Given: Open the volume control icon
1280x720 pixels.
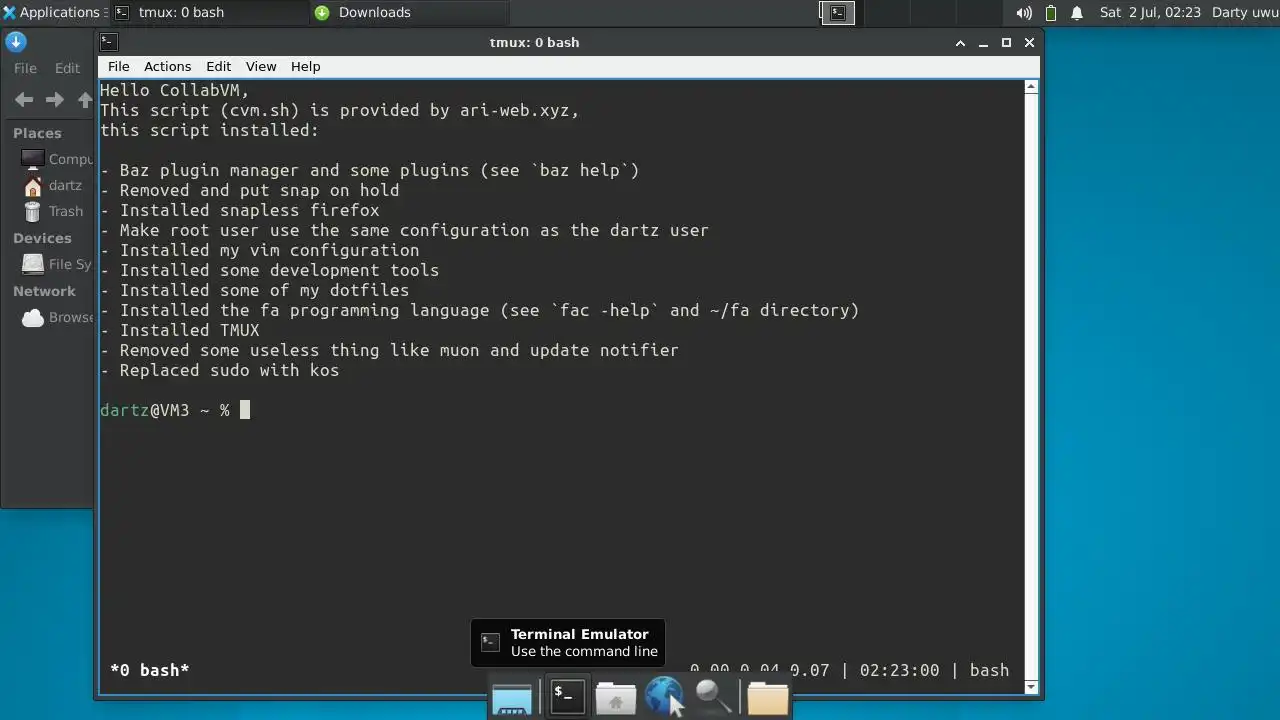Looking at the screenshot, I should point(1024,13).
